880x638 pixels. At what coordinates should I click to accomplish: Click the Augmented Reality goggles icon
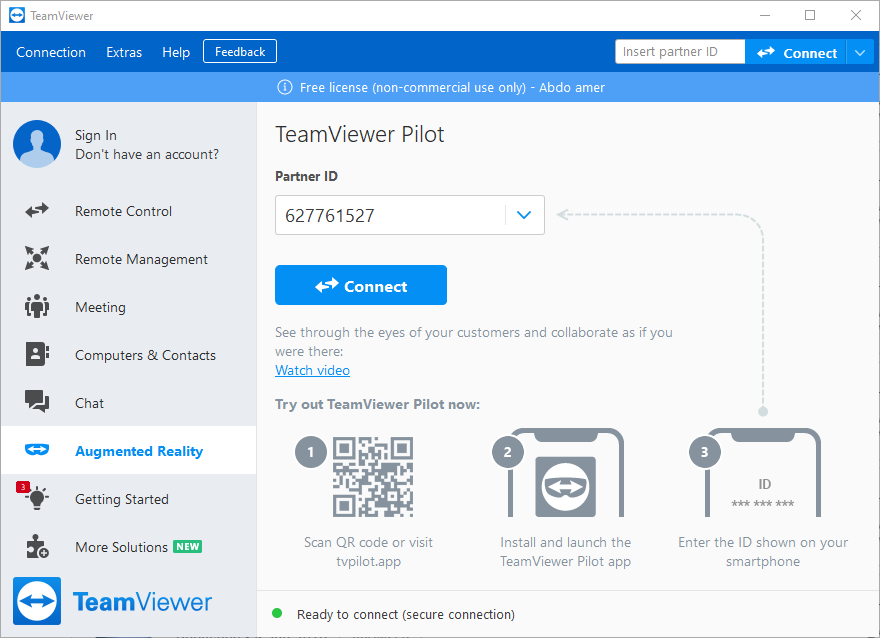pos(37,450)
